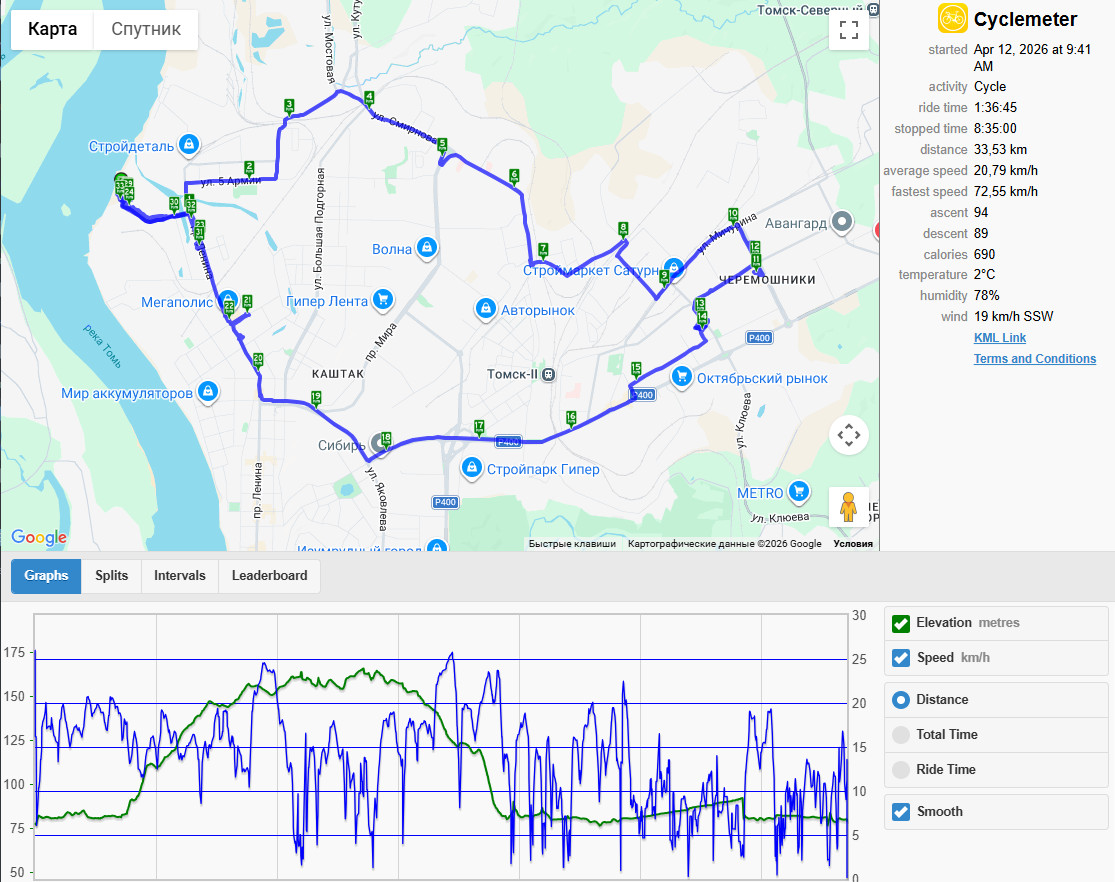Switch to the Intervals tab
Screen dimensions: 1115x882
pos(180,575)
